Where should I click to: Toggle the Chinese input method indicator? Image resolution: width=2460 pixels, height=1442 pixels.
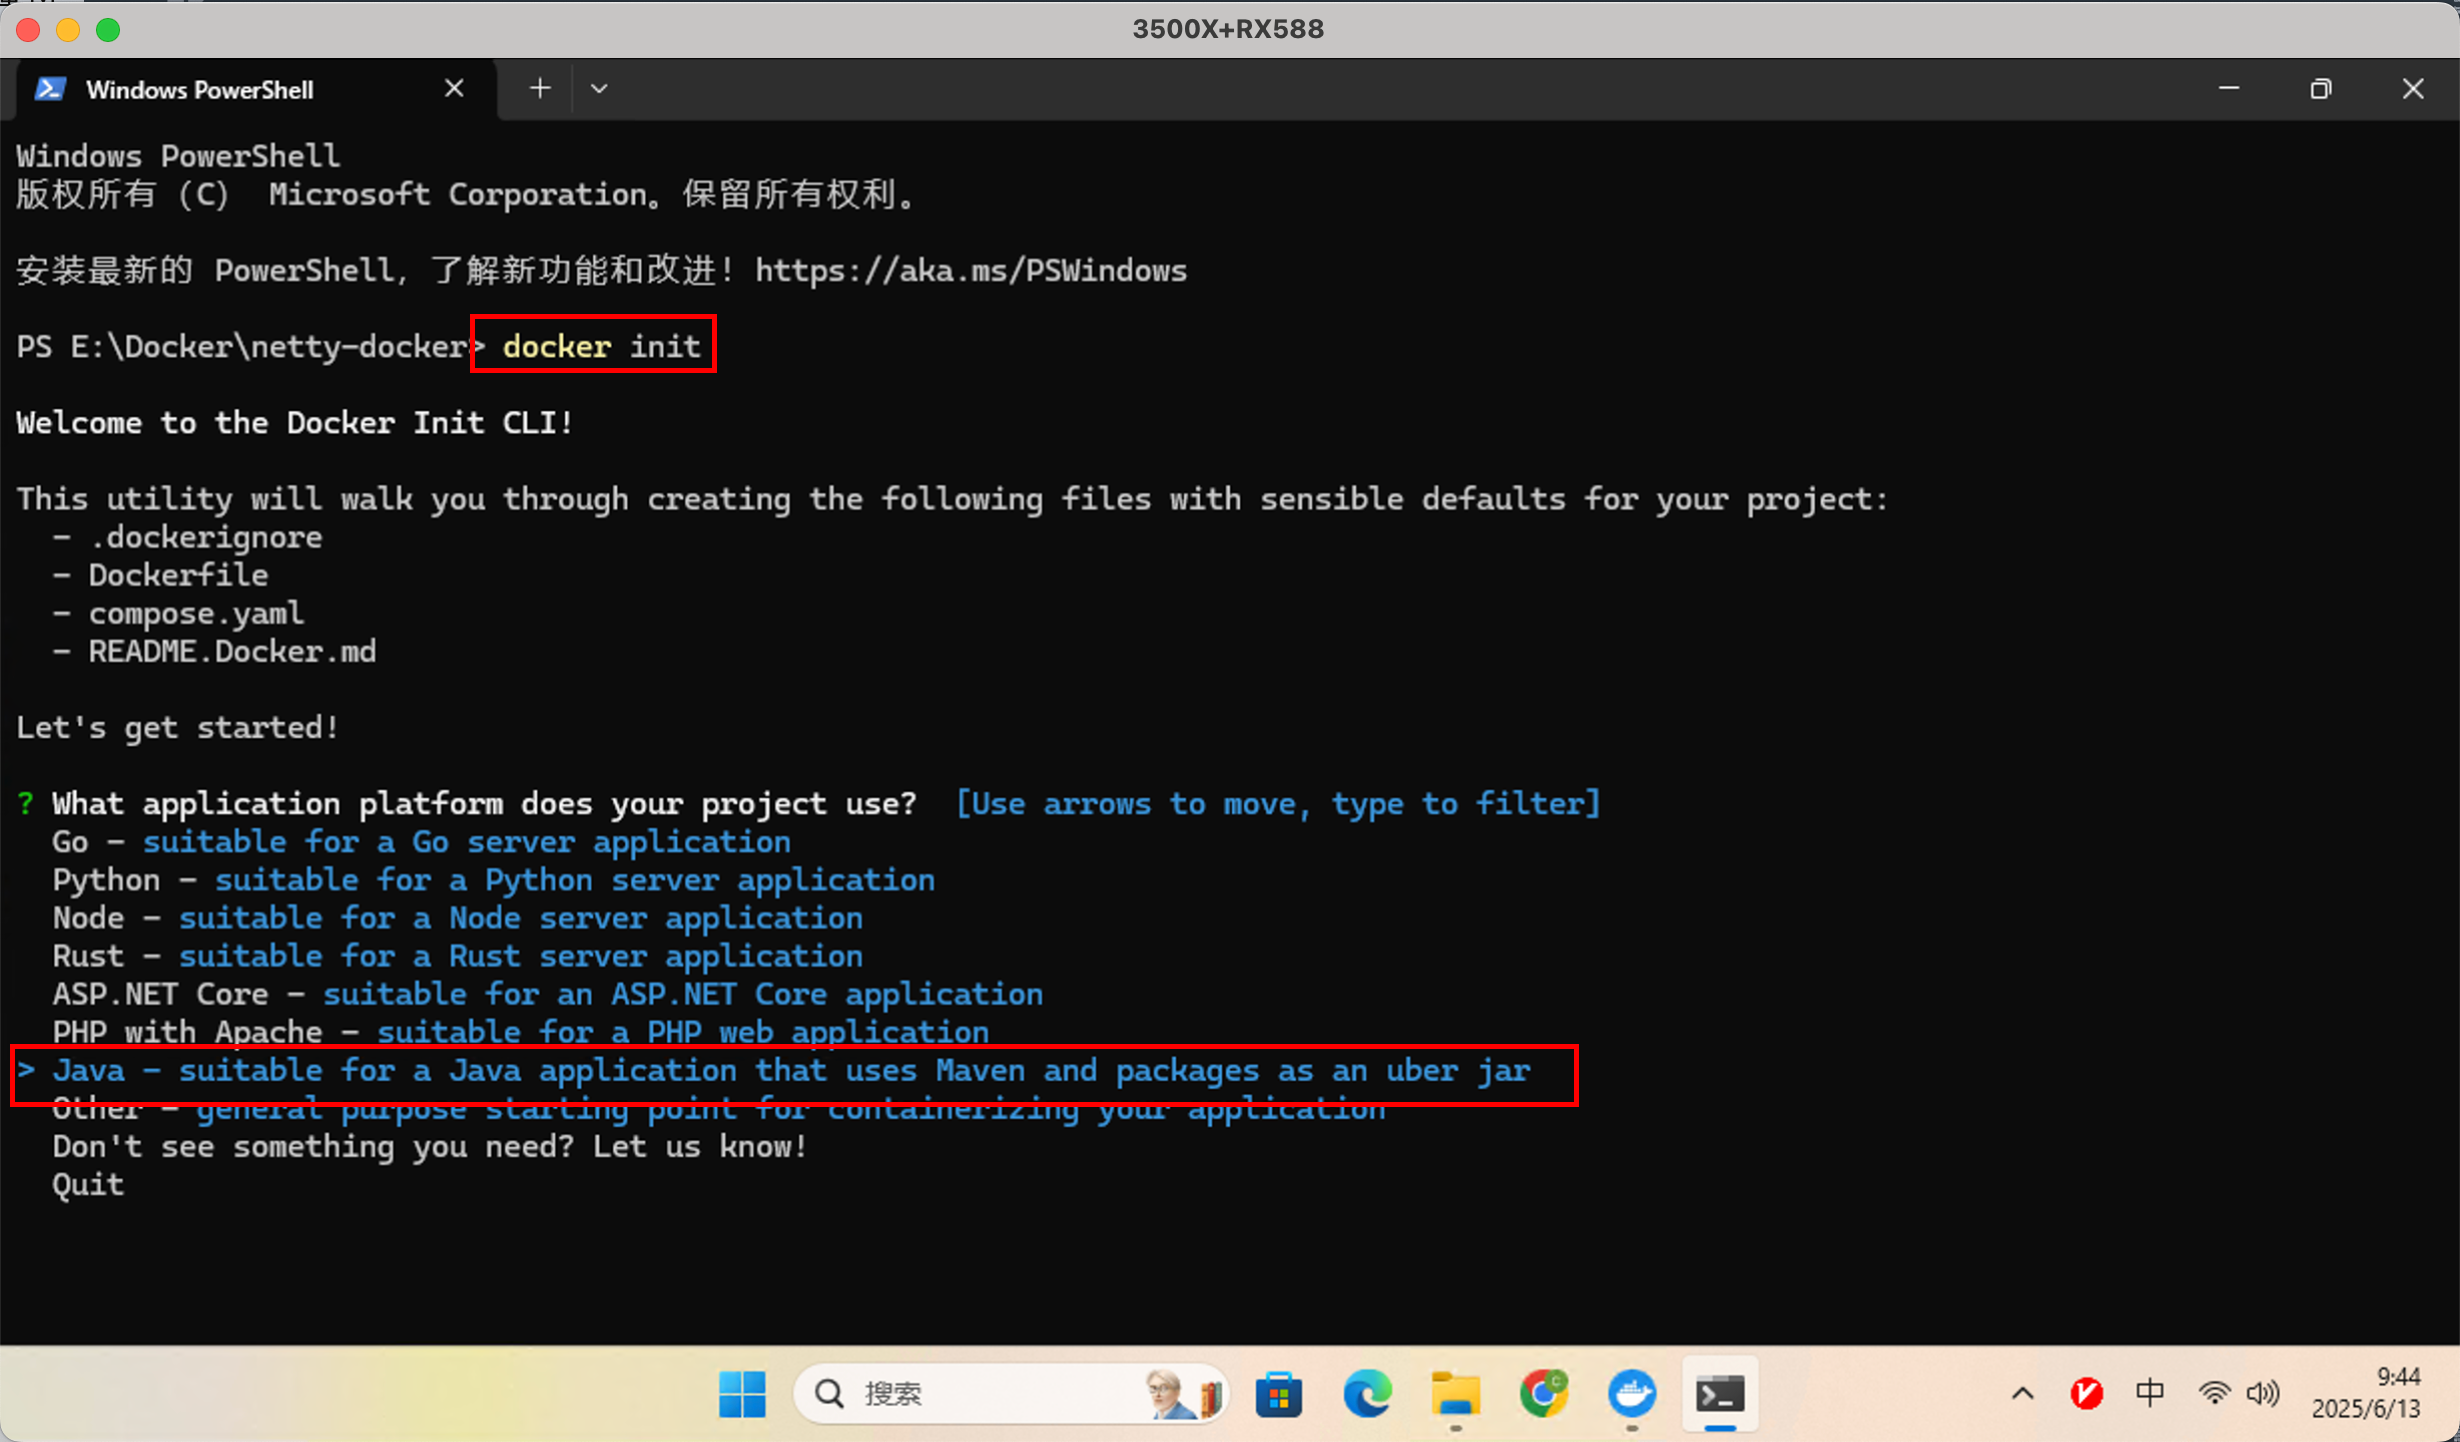coord(2149,1393)
